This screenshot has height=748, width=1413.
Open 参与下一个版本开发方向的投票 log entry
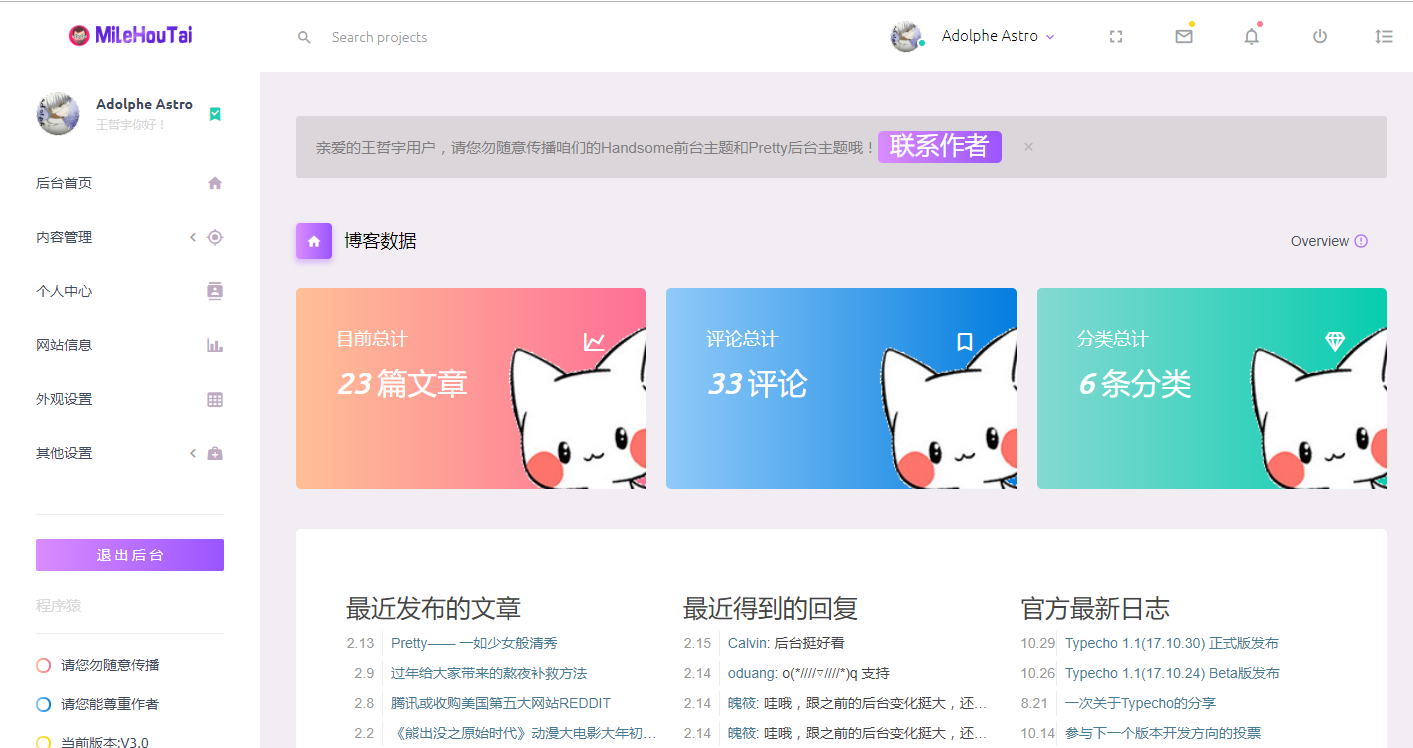pyautogui.click(x=1163, y=733)
